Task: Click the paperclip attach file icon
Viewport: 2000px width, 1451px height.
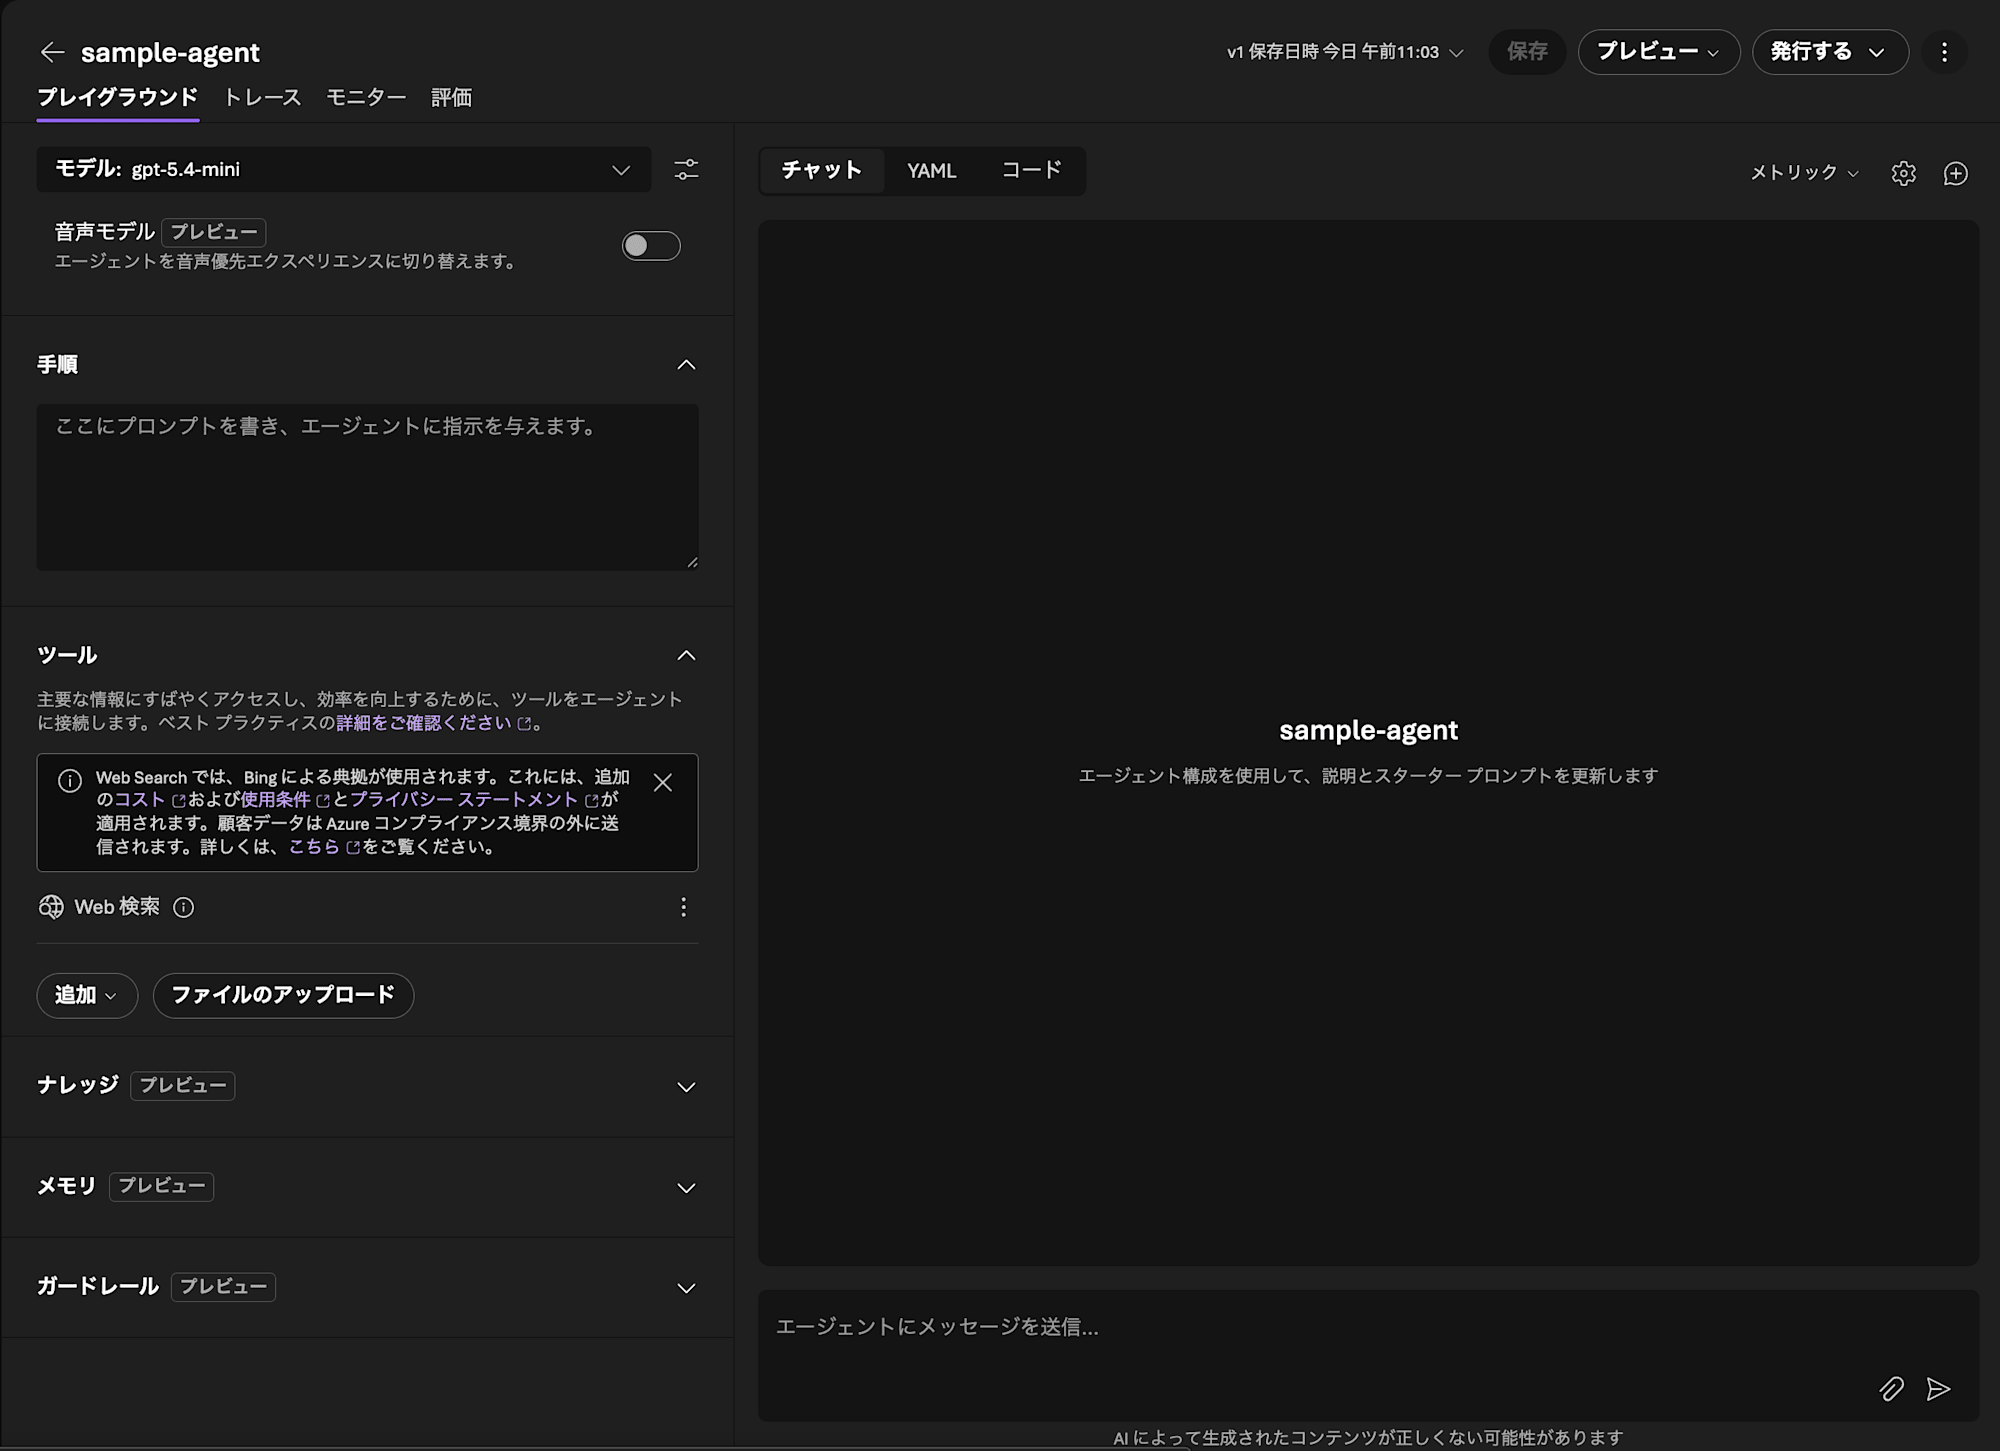Action: point(1890,1389)
